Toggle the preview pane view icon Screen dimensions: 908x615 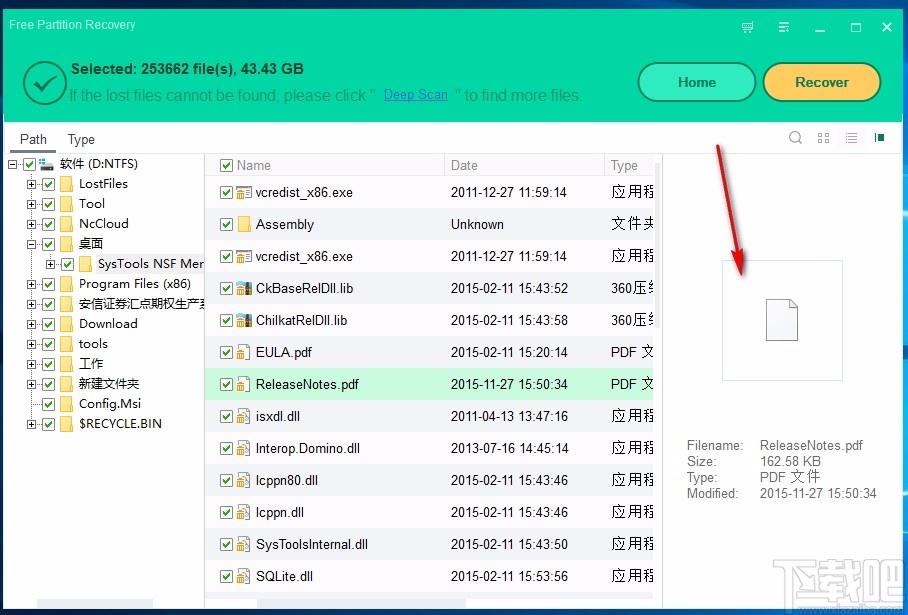(x=879, y=137)
